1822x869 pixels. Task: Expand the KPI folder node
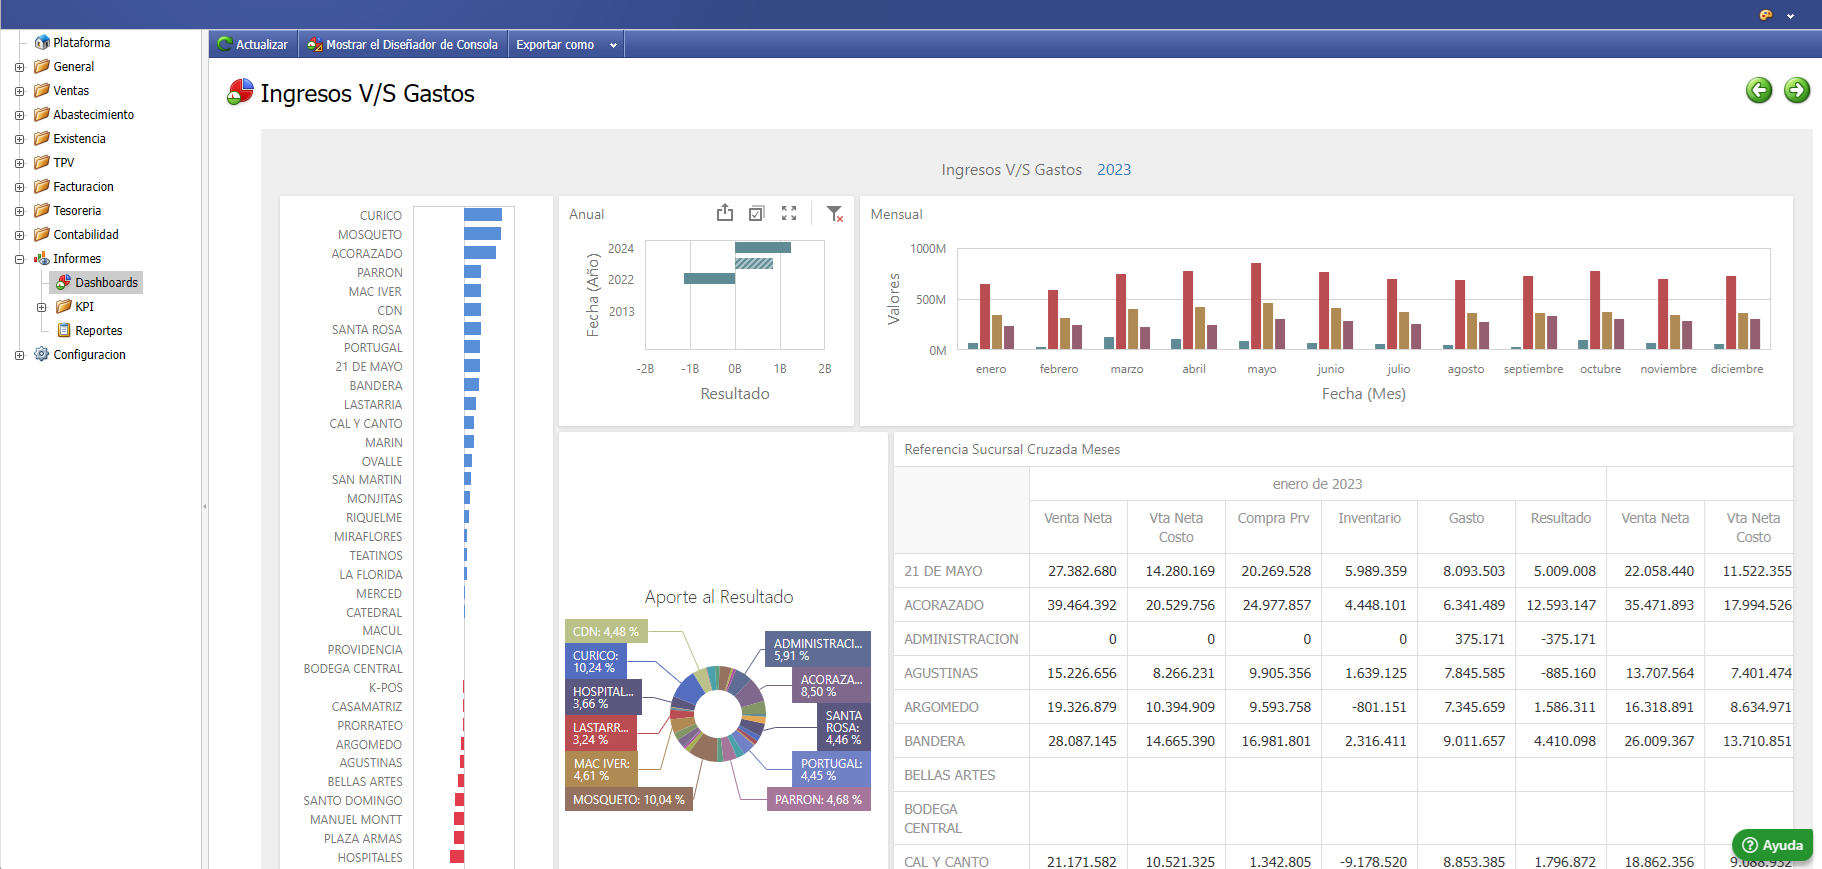(42, 307)
